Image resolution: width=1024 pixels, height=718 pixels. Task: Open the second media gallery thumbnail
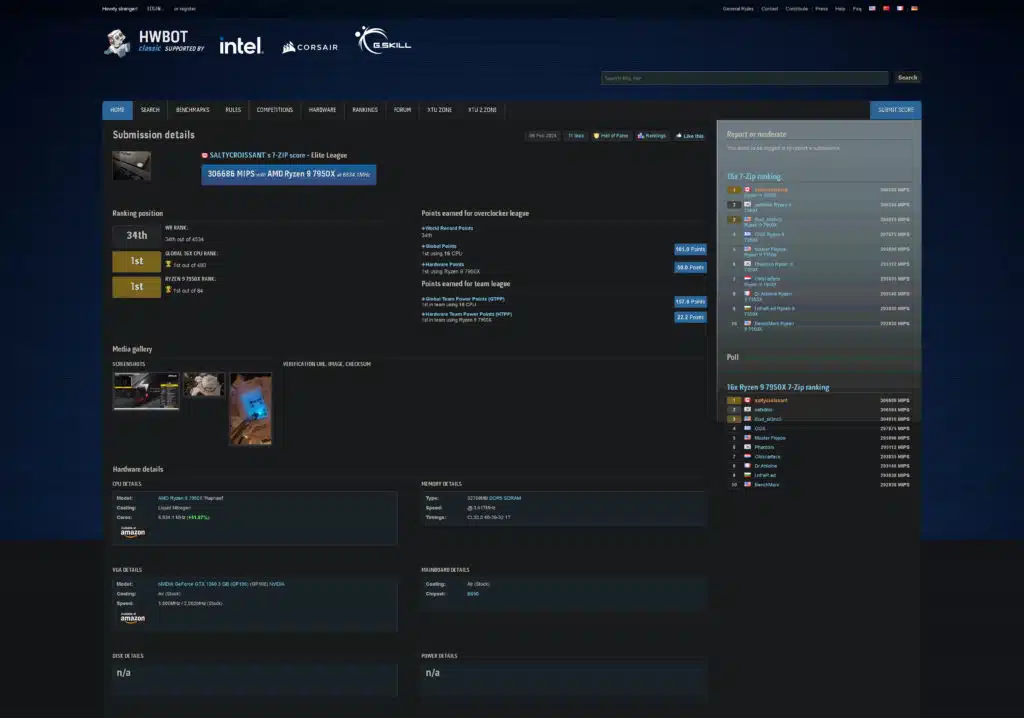click(204, 384)
